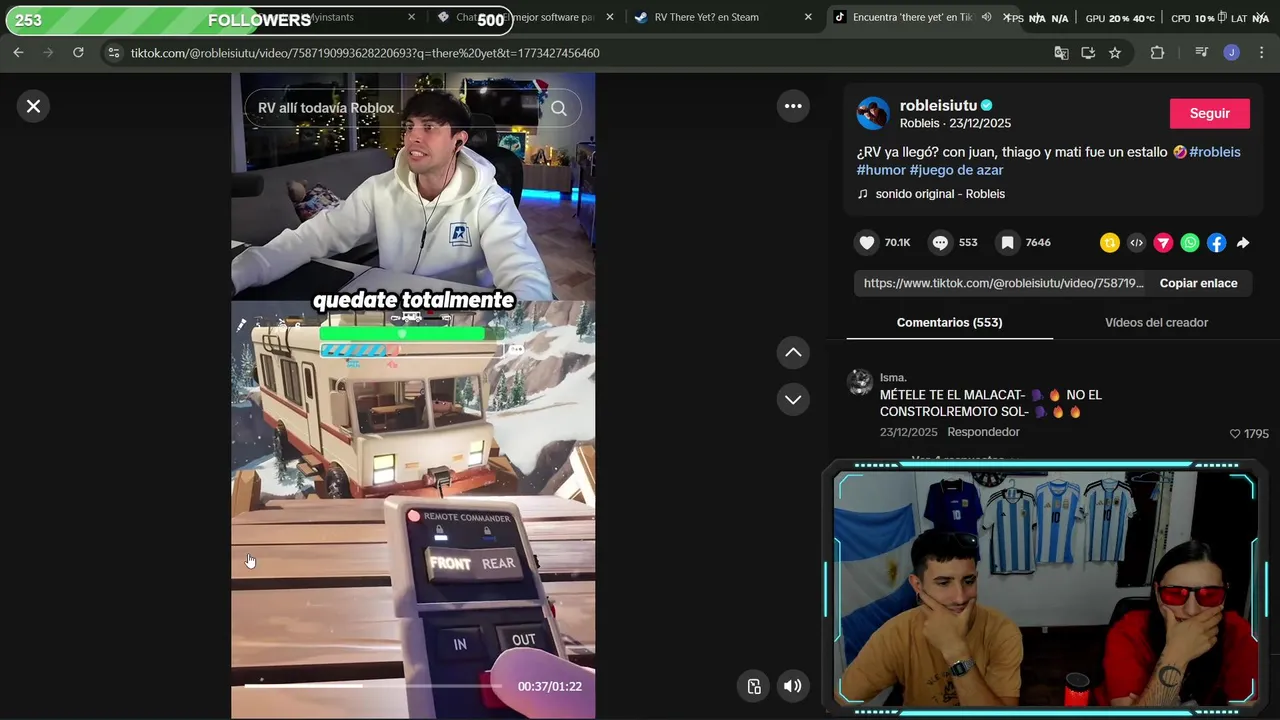1280x720 pixels.
Task: Go back in browser history
Action: point(18,53)
